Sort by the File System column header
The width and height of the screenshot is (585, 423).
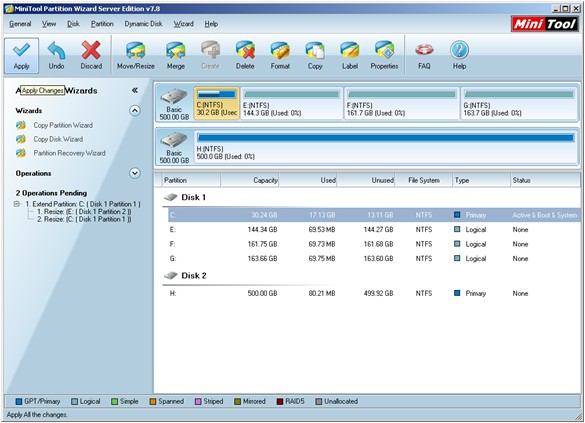click(423, 180)
